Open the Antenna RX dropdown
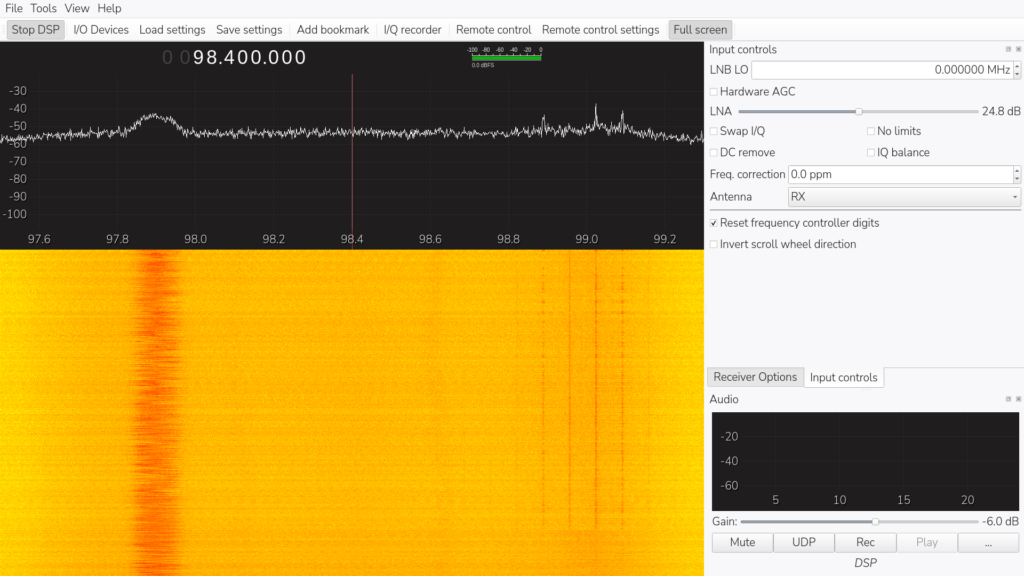This screenshot has width=1024, height=576. point(904,197)
